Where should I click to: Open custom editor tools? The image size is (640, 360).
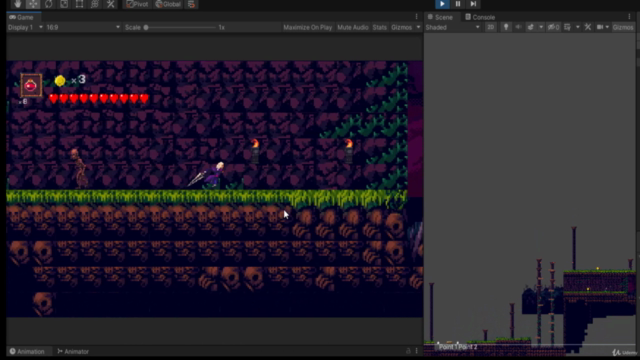point(110,4)
